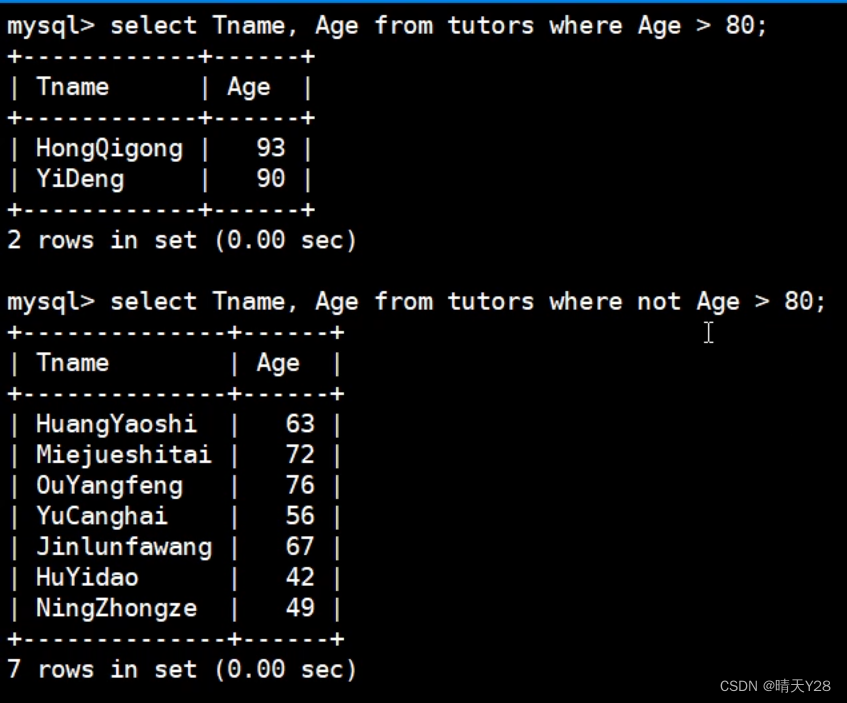
Task: Select the YiDeng name cell
Action: (80, 179)
